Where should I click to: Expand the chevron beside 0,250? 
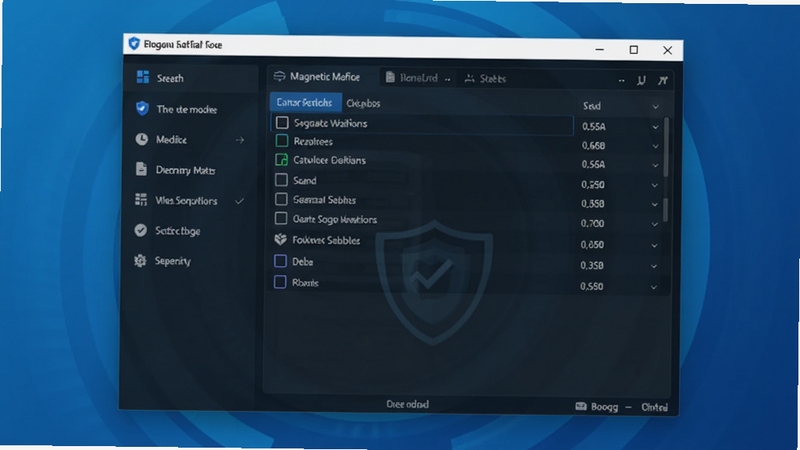pos(655,185)
